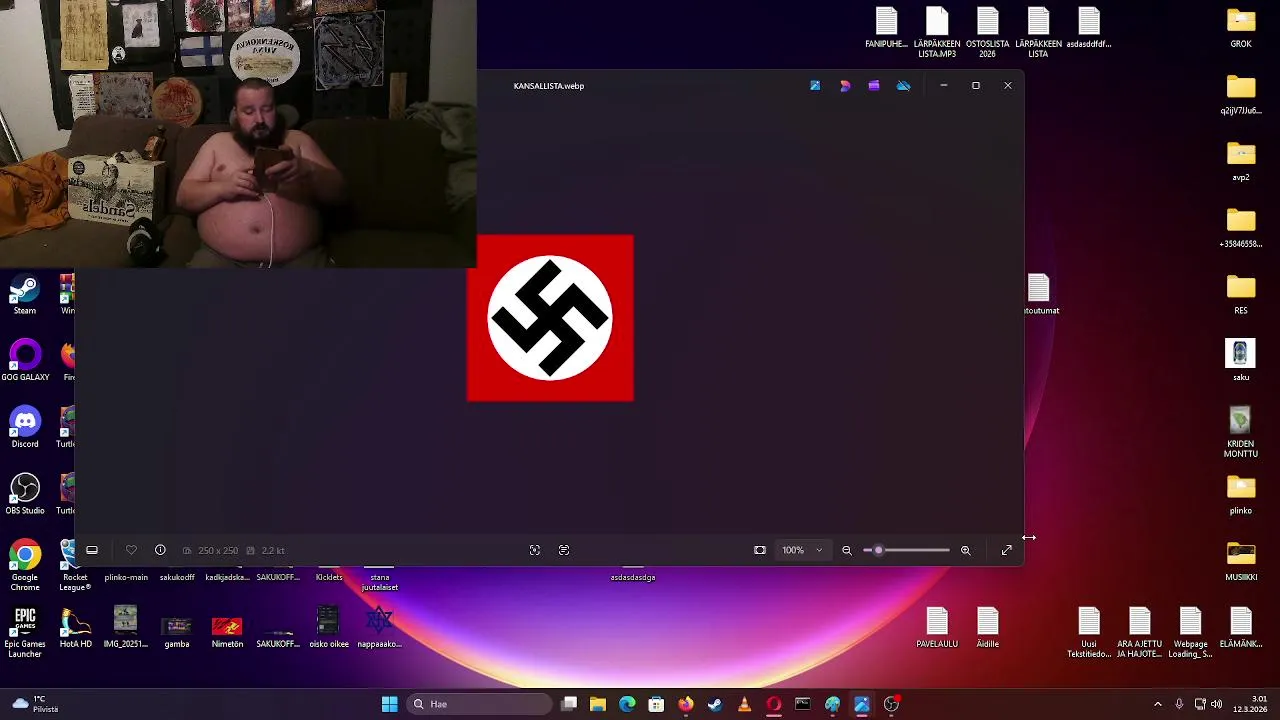
Task: Select the OSTOSLISTA 2026 text file
Action: [x=987, y=33]
